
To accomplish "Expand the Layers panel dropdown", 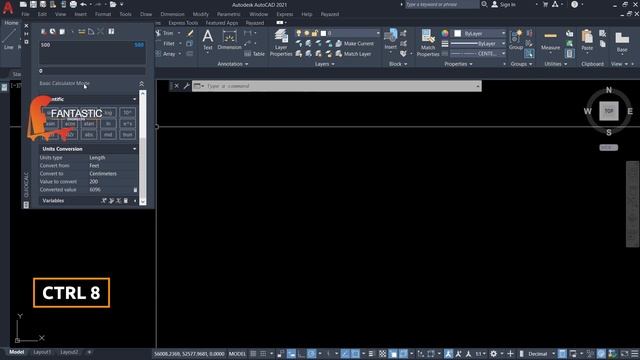I will (324, 64).
